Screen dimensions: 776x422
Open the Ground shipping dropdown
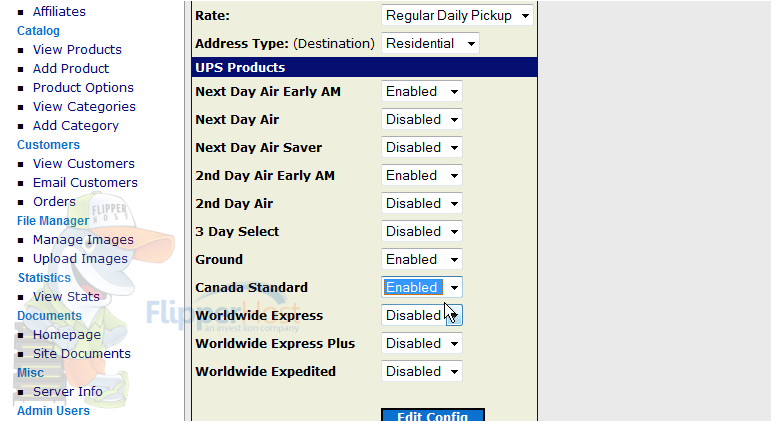point(422,259)
